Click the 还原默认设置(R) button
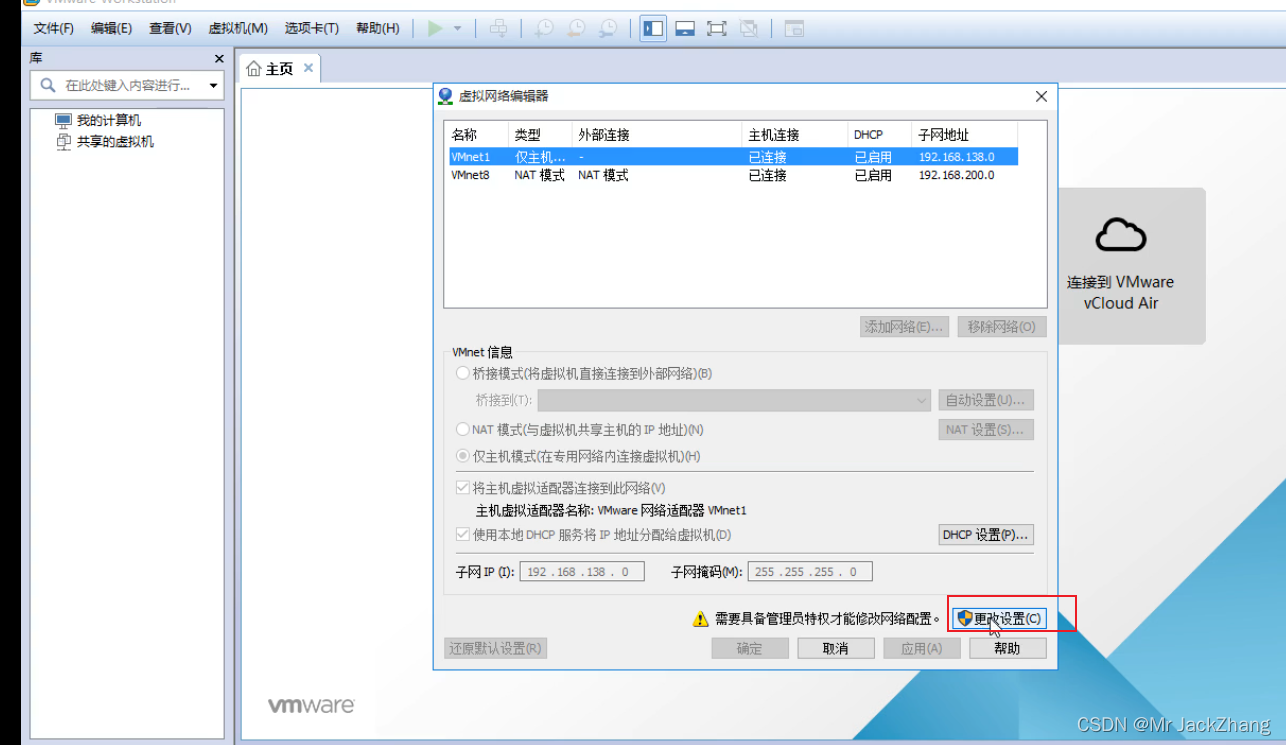 [x=496, y=648]
